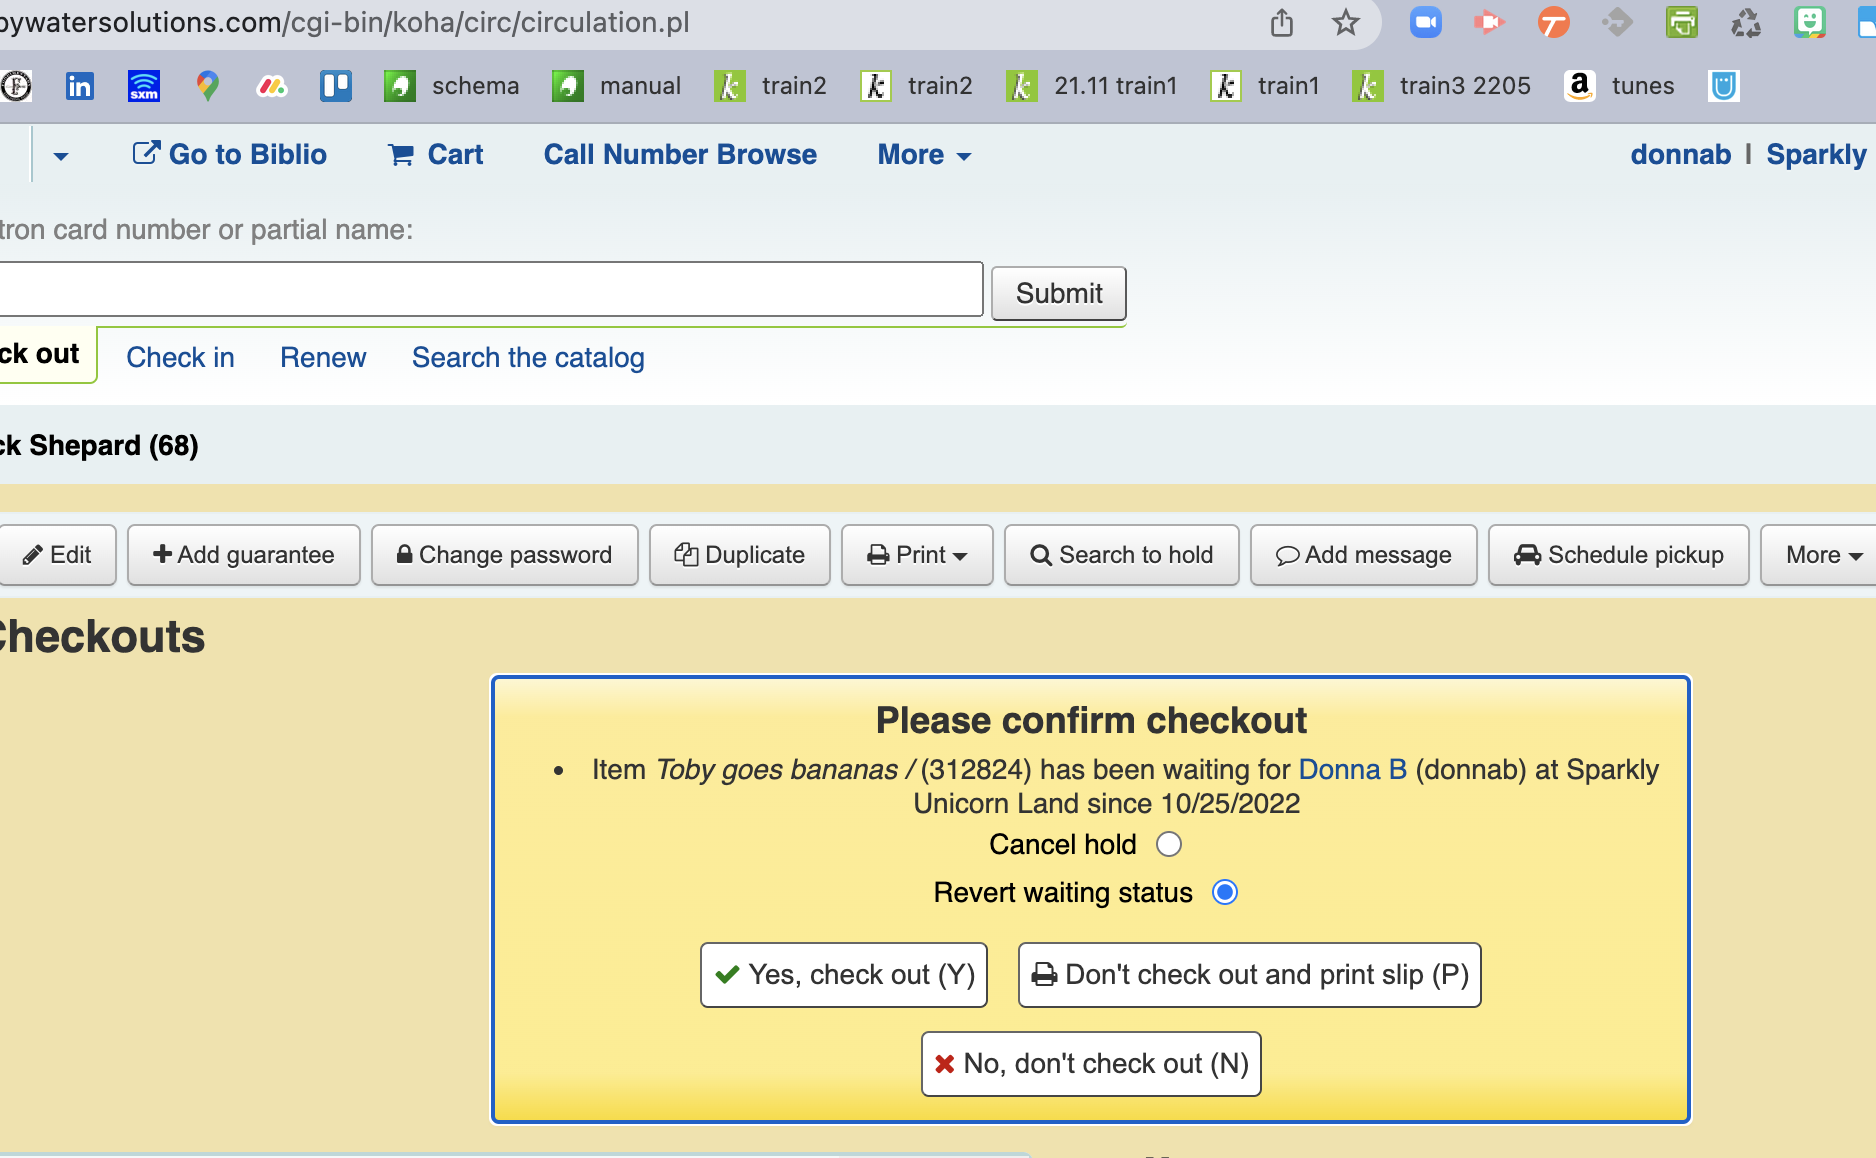Click the Schedule pickup button

point(1618,555)
